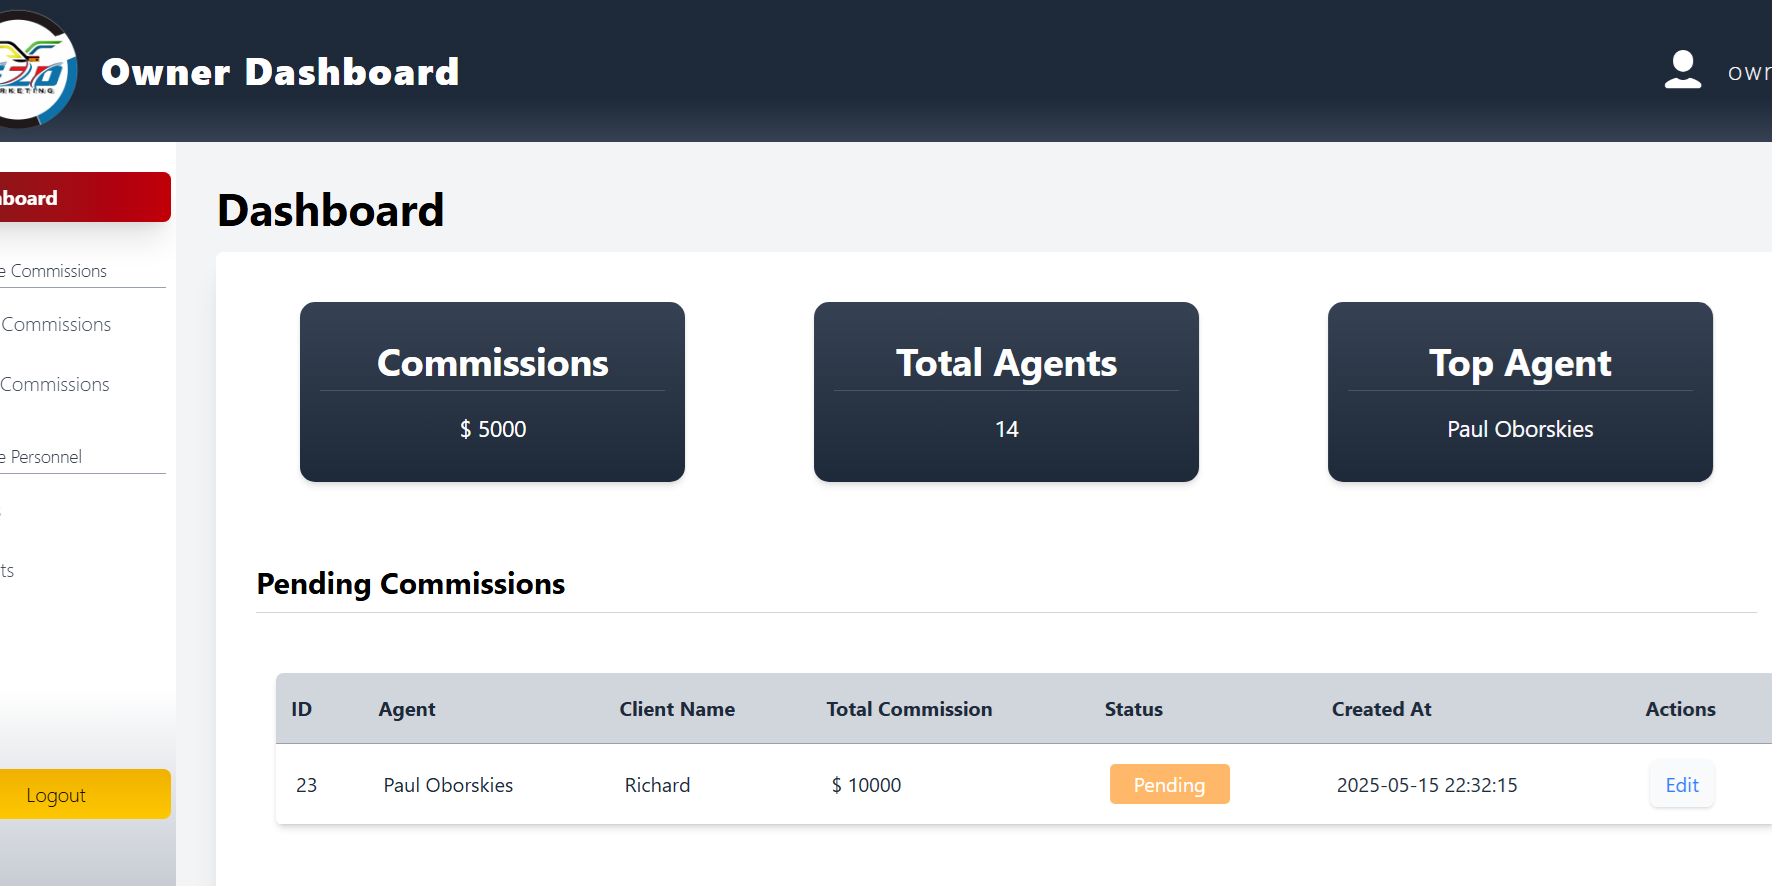Click the Agent column header

(x=407, y=709)
